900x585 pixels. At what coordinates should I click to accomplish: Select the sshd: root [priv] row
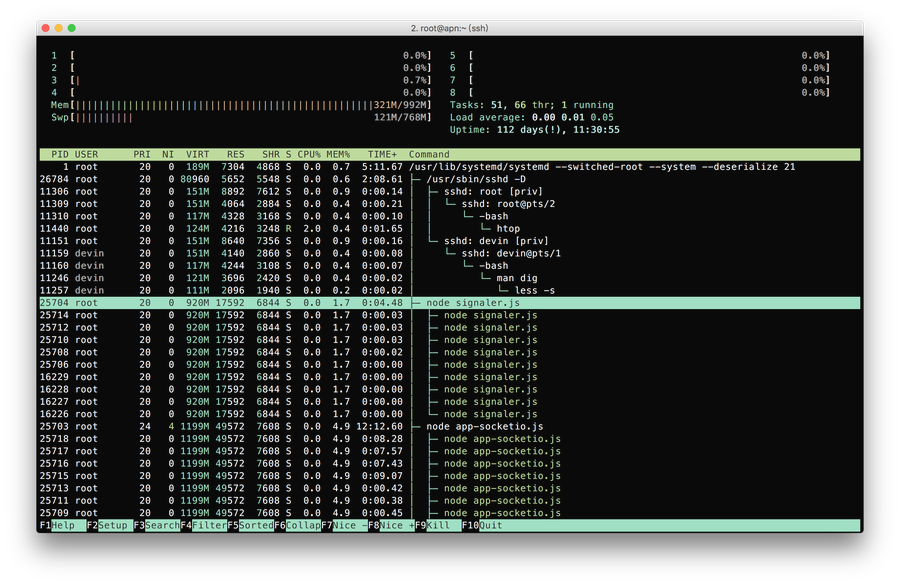coord(450,192)
